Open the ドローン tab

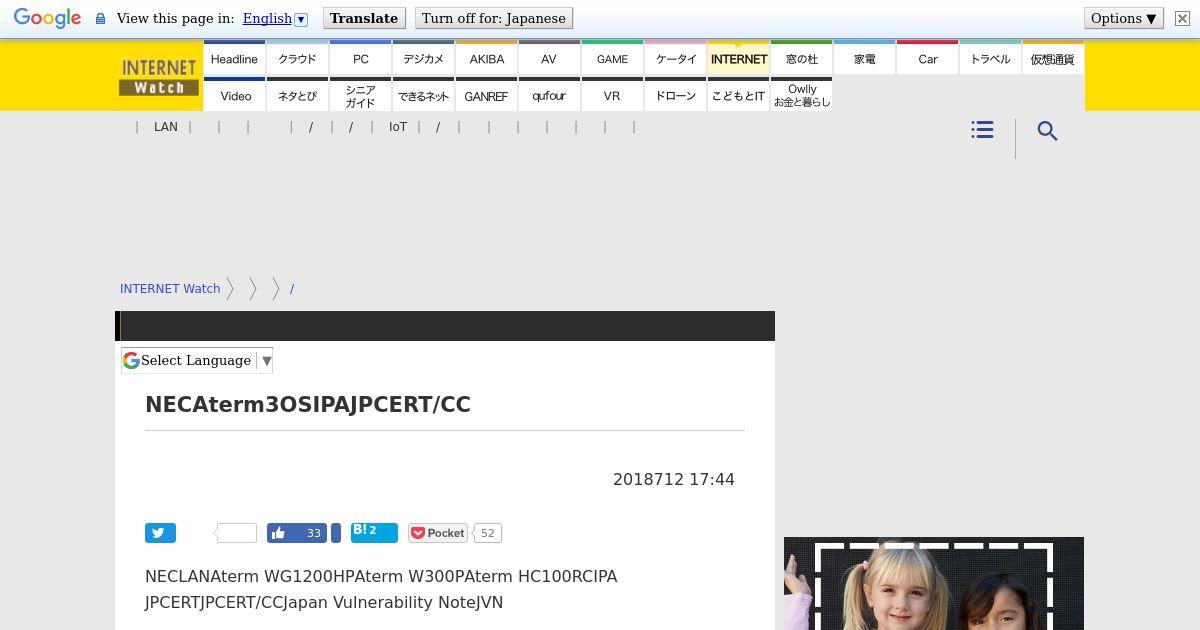coord(675,95)
